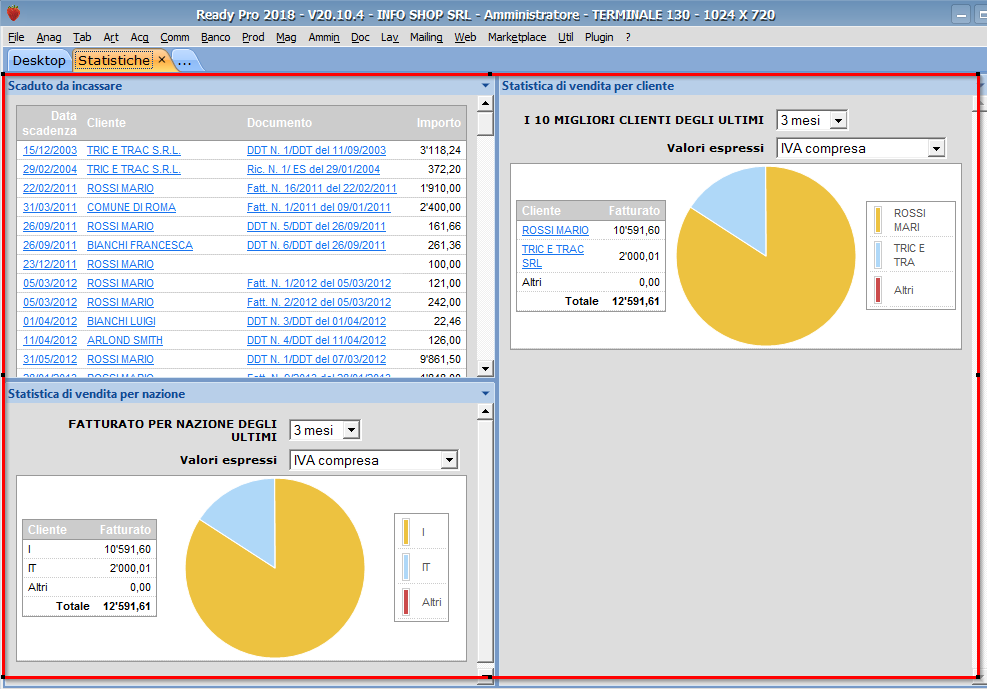Collapse Statistica di vendita per nazione panel
Image resolution: width=987 pixels, height=689 pixels.
coord(486,394)
